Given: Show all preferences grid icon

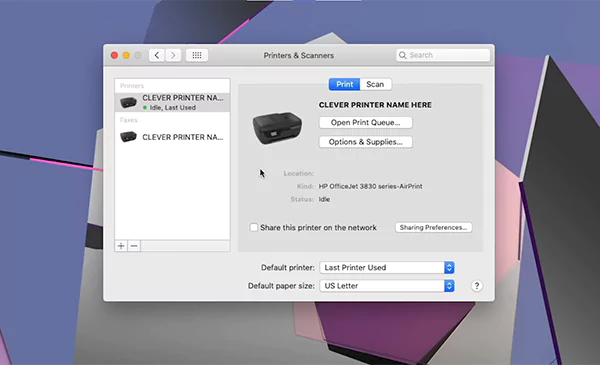Looking at the screenshot, I should point(197,55).
